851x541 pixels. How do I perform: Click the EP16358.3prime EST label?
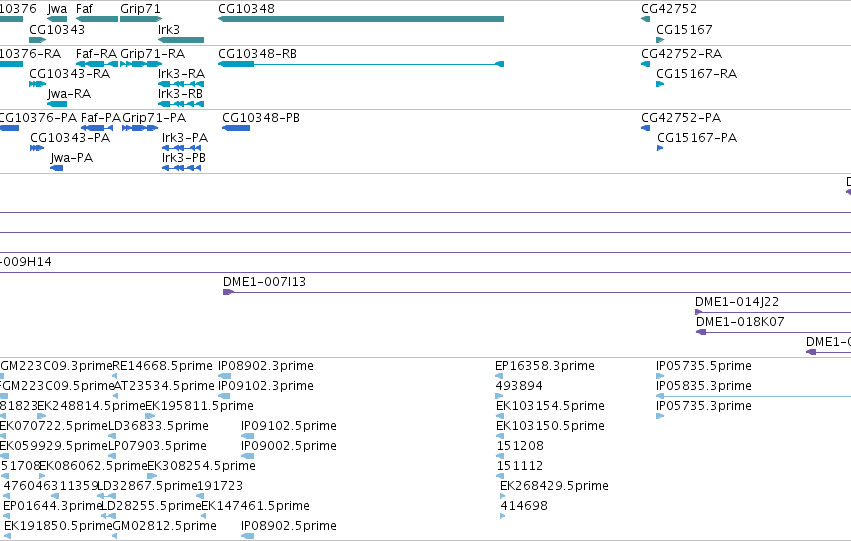click(545, 366)
